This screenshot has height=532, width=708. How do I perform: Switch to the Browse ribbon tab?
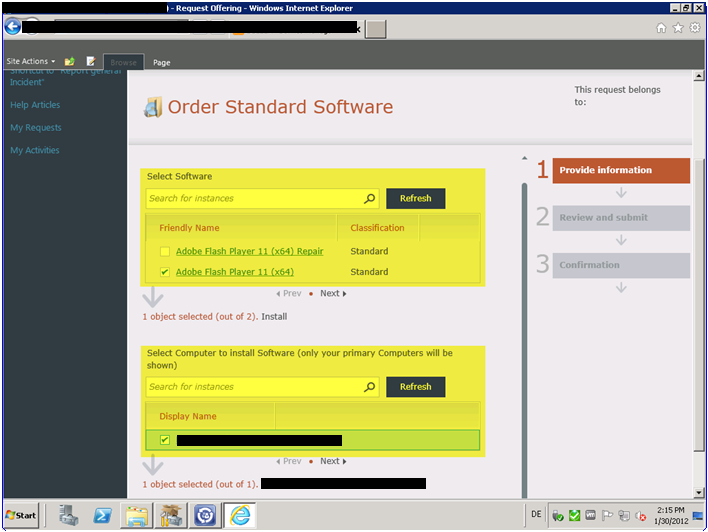(124, 62)
